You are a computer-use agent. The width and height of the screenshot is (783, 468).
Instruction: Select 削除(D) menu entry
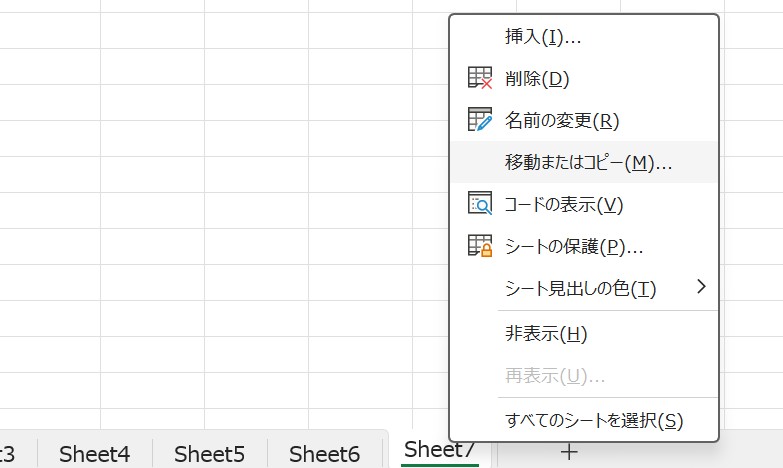point(537,79)
